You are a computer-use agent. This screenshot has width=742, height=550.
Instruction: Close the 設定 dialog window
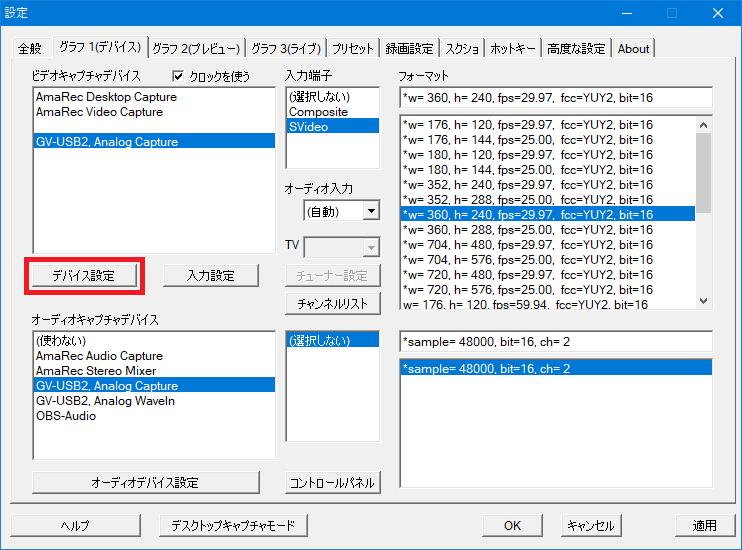pyautogui.click(x=717, y=13)
